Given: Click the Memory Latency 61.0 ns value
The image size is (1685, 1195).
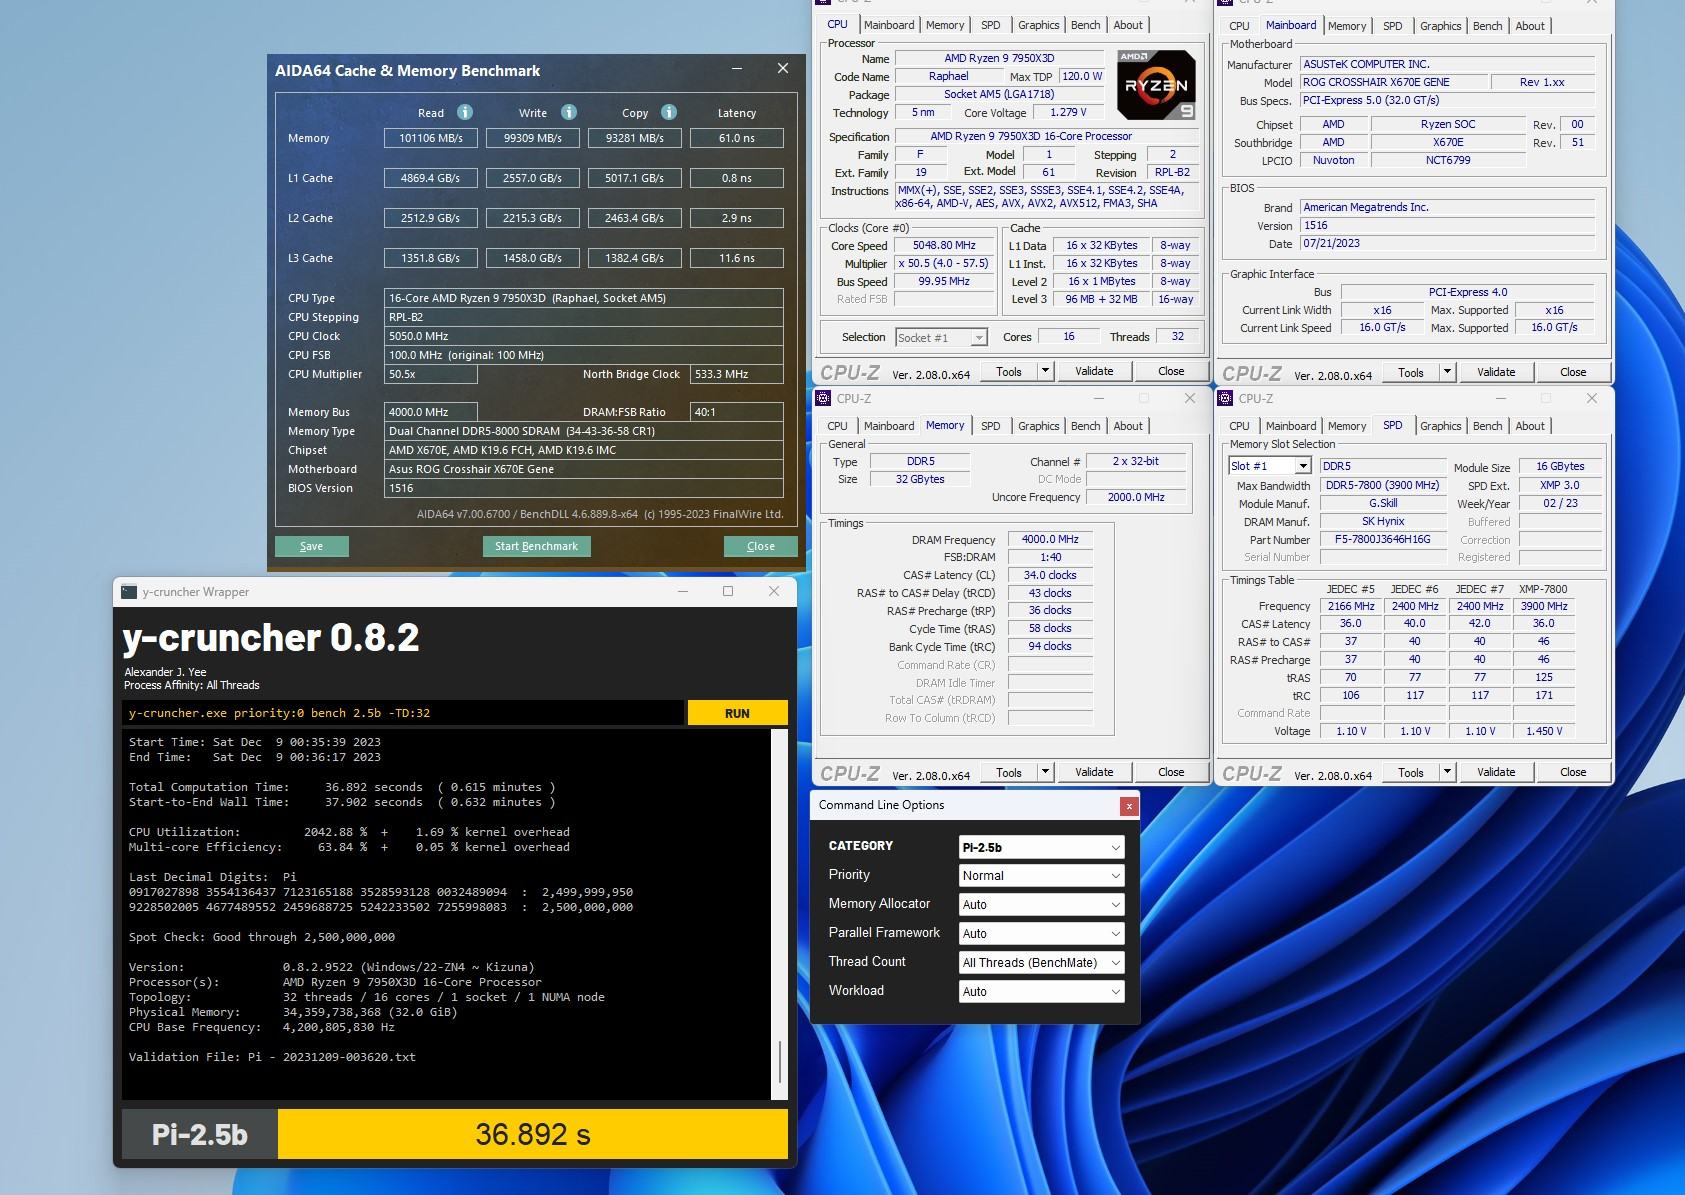Looking at the screenshot, I should point(737,138).
